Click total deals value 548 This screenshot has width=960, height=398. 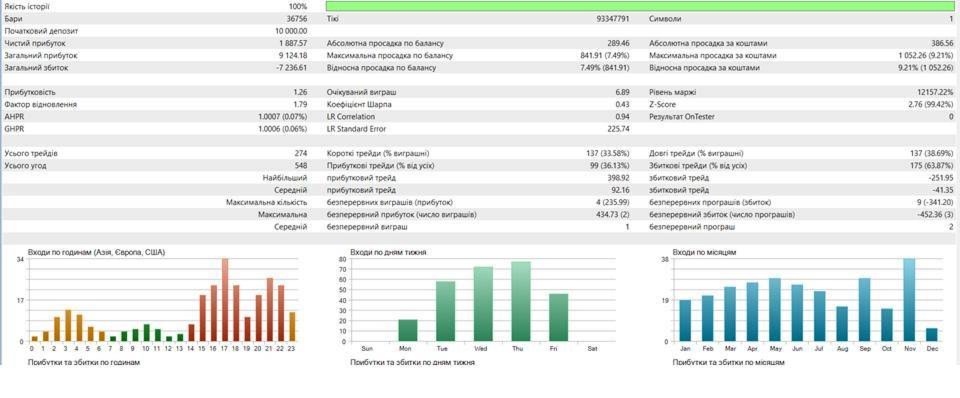(x=301, y=165)
